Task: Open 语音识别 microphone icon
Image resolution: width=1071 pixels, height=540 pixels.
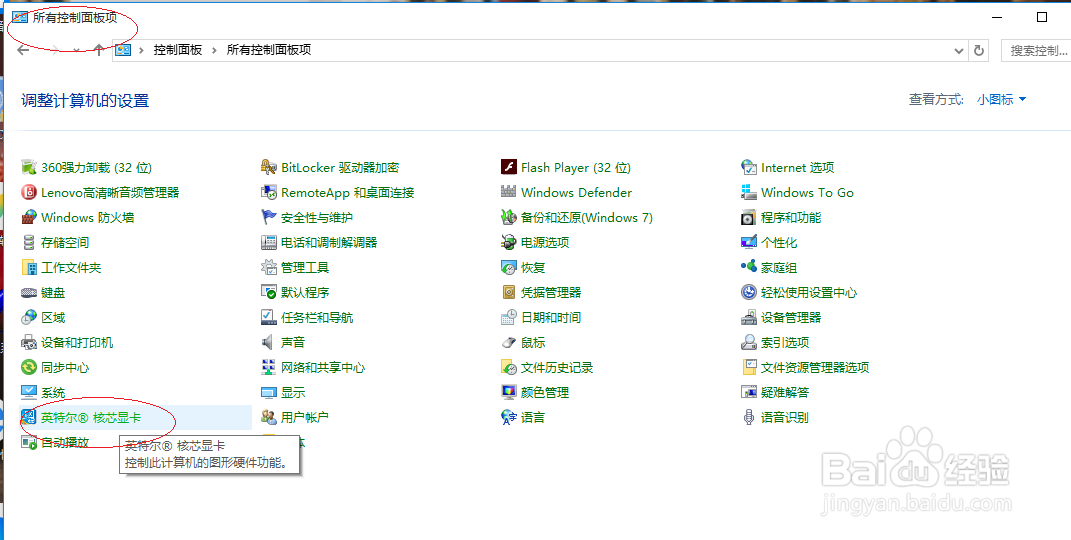Action: (x=749, y=417)
